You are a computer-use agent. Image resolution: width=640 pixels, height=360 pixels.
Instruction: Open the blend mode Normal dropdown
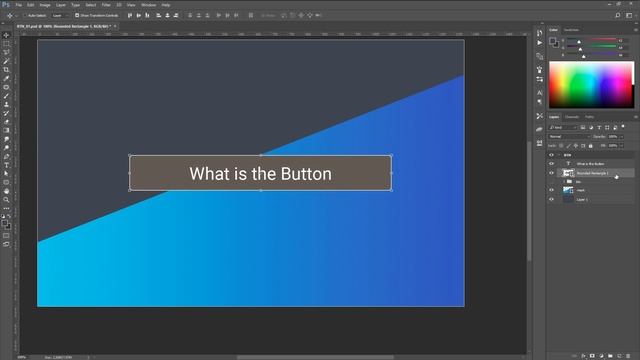tap(569, 136)
